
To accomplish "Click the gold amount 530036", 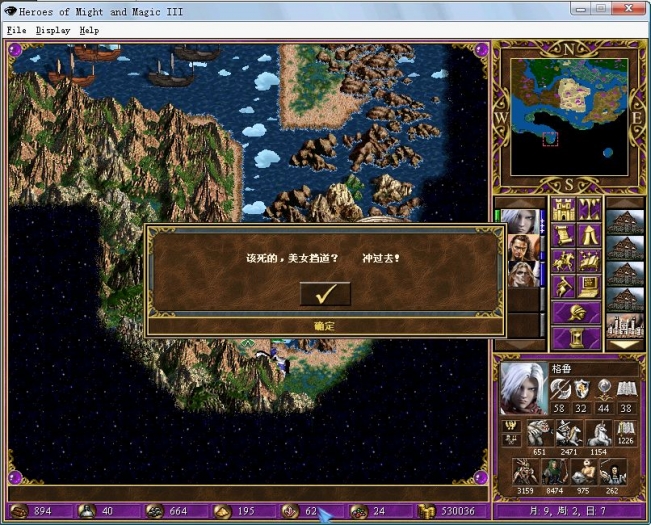I will click(458, 511).
